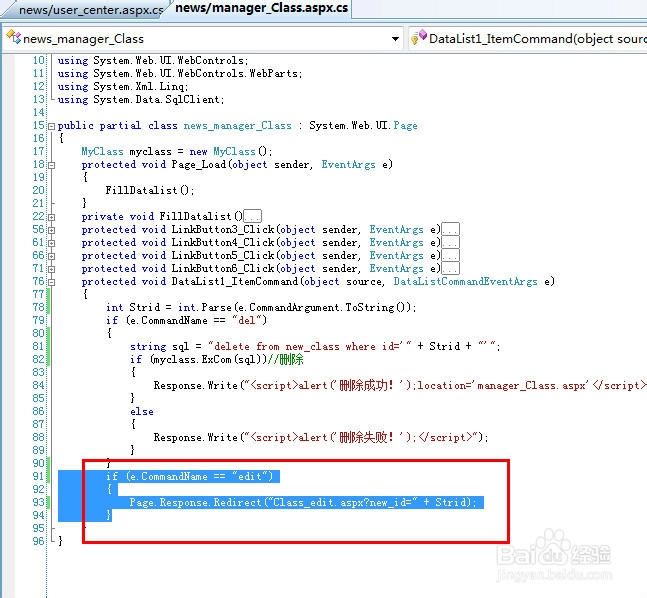Click the selected 'if (e.CommandName == "edit")' line

(x=189, y=476)
